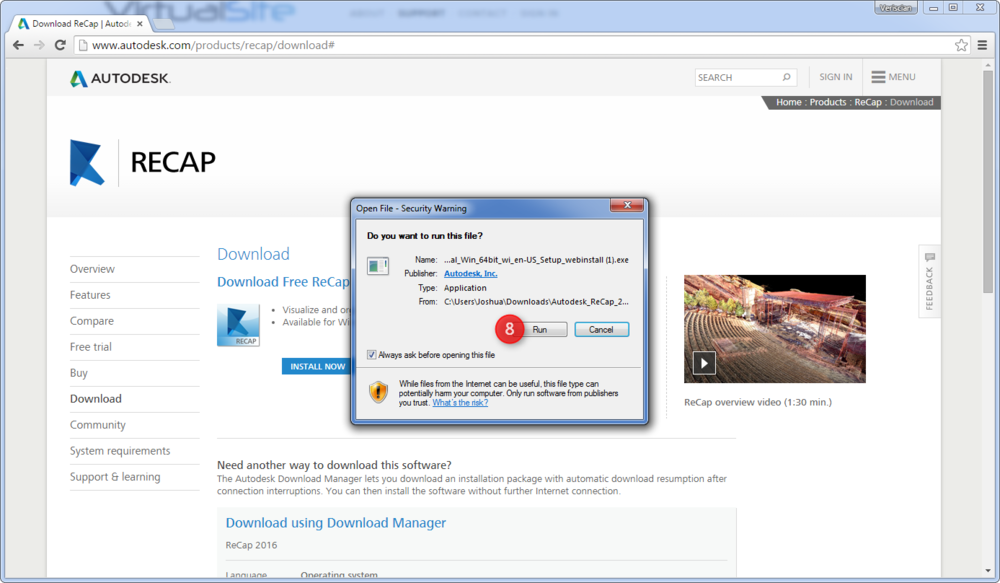Open the Compare sidebar item
Viewport: 1000px width, 583px height.
[92, 321]
